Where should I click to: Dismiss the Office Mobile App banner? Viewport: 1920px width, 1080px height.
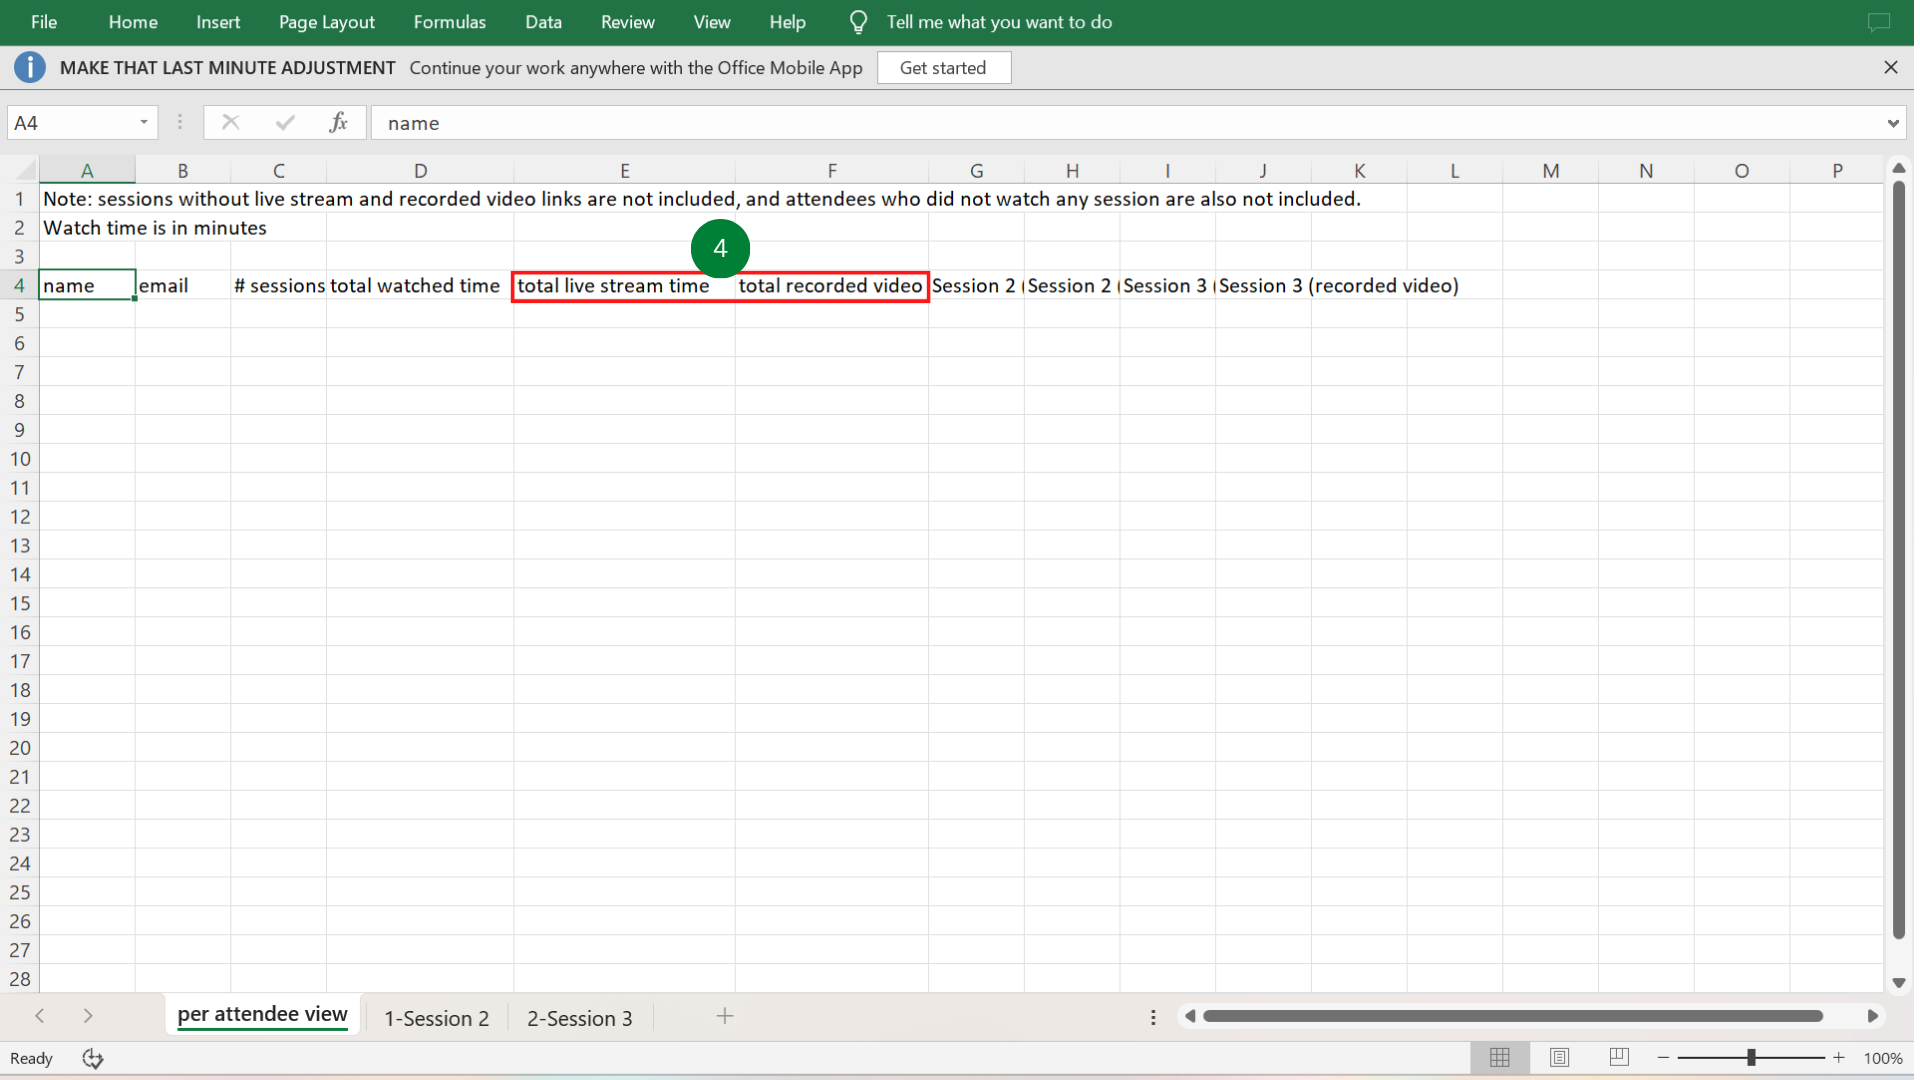(x=1890, y=67)
